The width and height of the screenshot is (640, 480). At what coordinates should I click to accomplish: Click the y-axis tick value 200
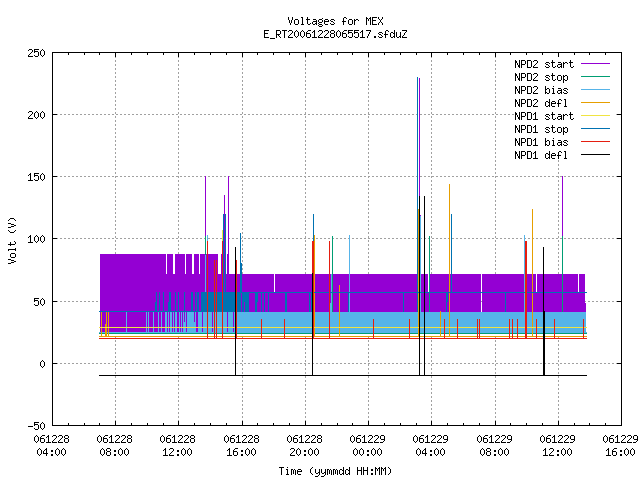pyautogui.click(x=36, y=115)
